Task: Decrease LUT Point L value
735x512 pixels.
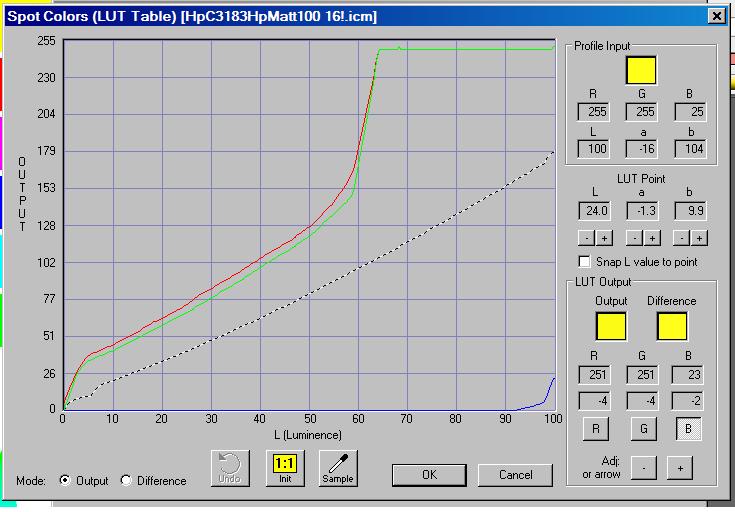Action: 586,238
